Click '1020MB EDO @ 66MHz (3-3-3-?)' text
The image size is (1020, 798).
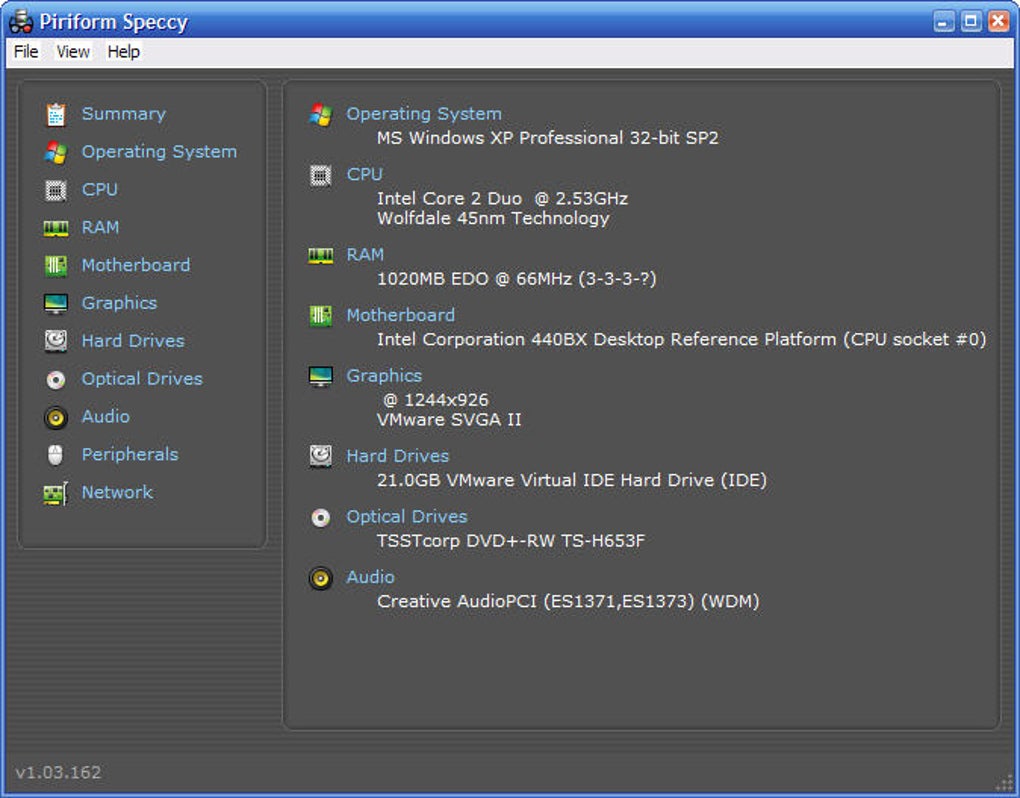[x=517, y=279]
